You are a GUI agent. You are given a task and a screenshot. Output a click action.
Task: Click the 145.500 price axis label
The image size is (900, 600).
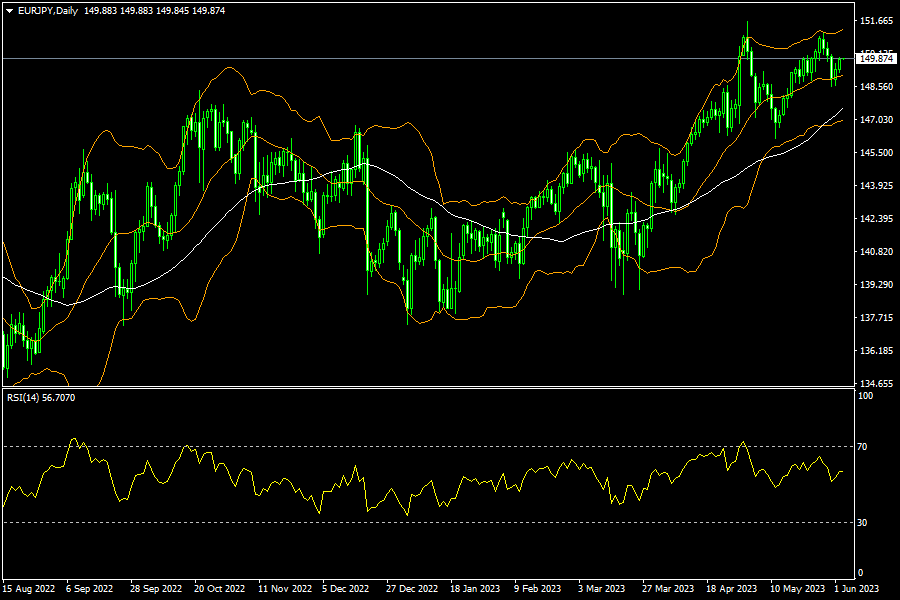click(876, 153)
